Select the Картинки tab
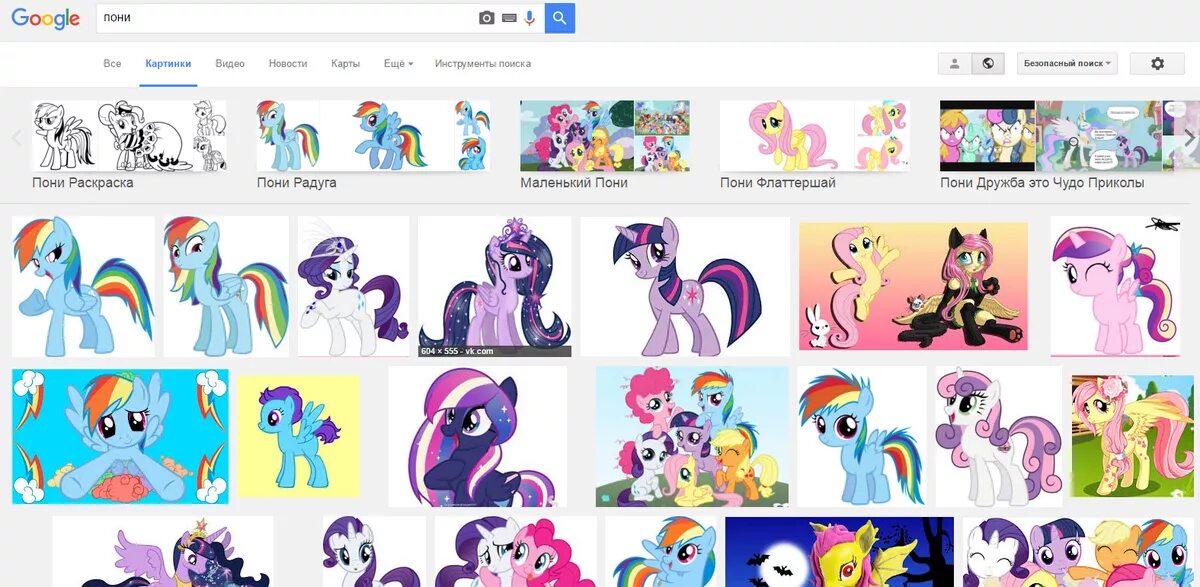1200x587 pixels. click(168, 64)
